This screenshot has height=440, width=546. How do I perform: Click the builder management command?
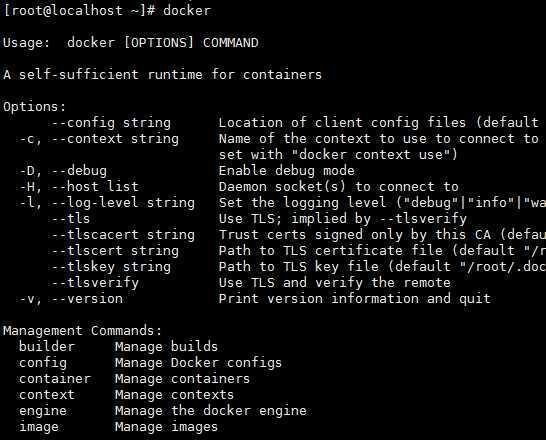click(x=47, y=347)
